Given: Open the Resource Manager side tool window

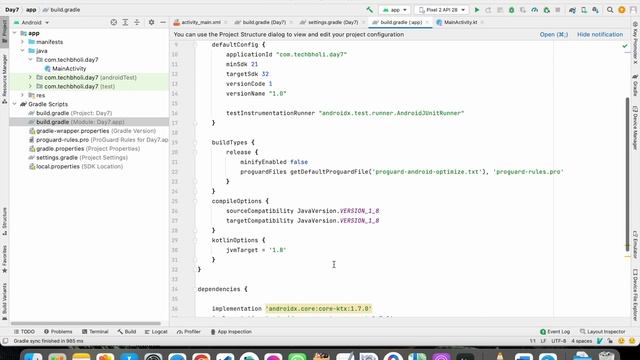Looking at the screenshot, I should click(4, 79).
